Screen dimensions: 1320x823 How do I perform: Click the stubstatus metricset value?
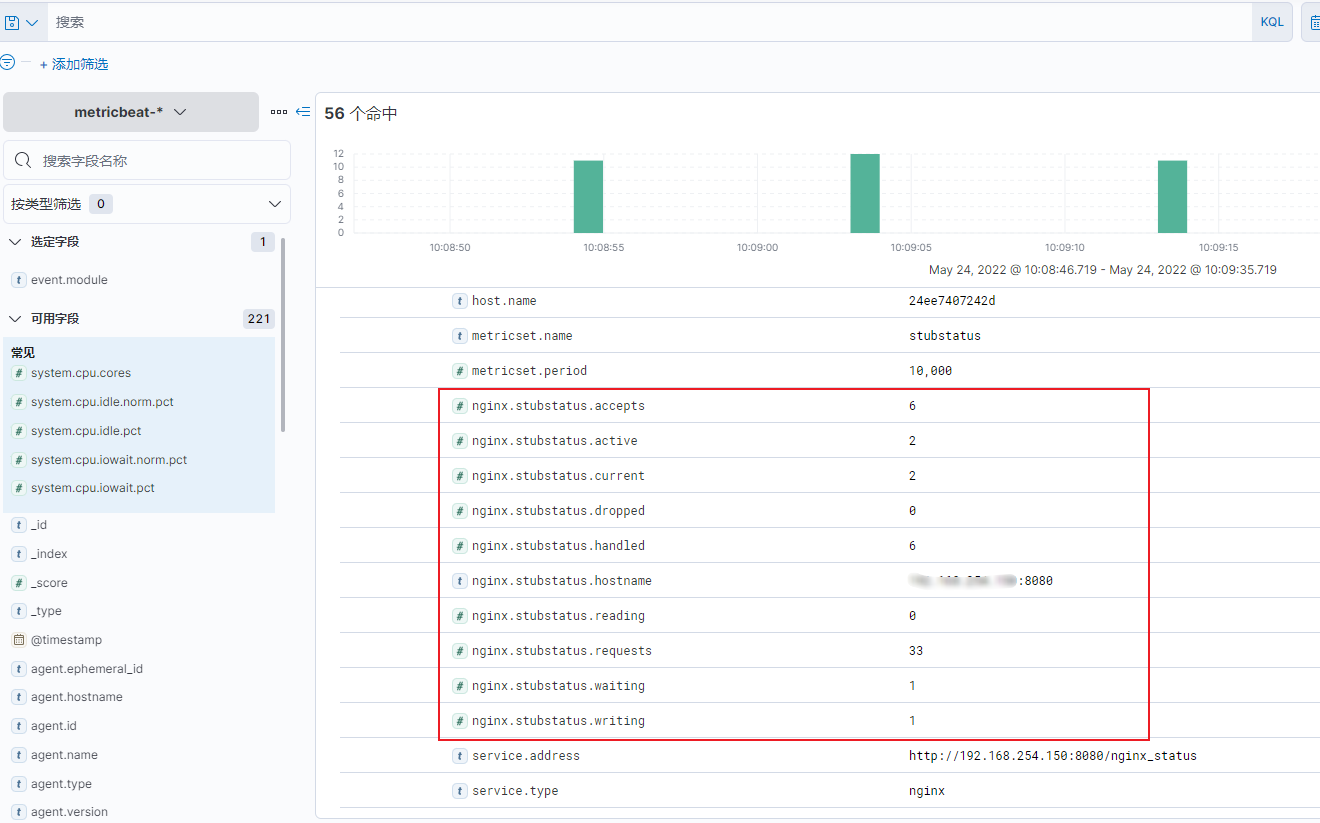point(945,336)
